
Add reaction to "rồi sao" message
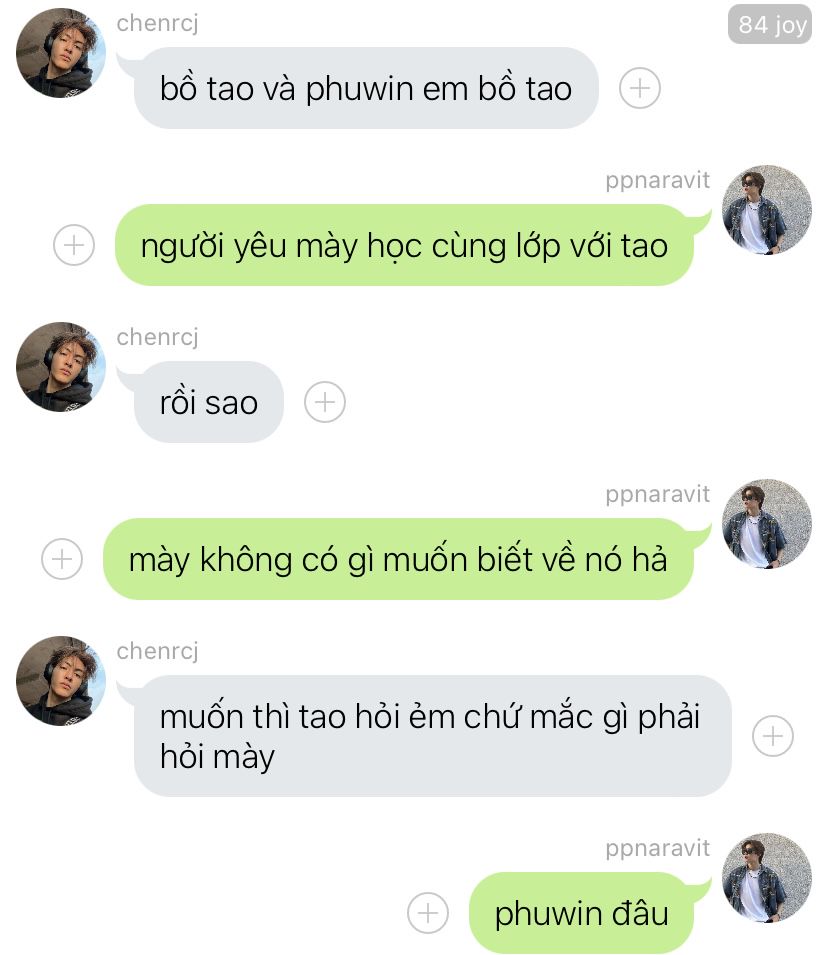325,402
